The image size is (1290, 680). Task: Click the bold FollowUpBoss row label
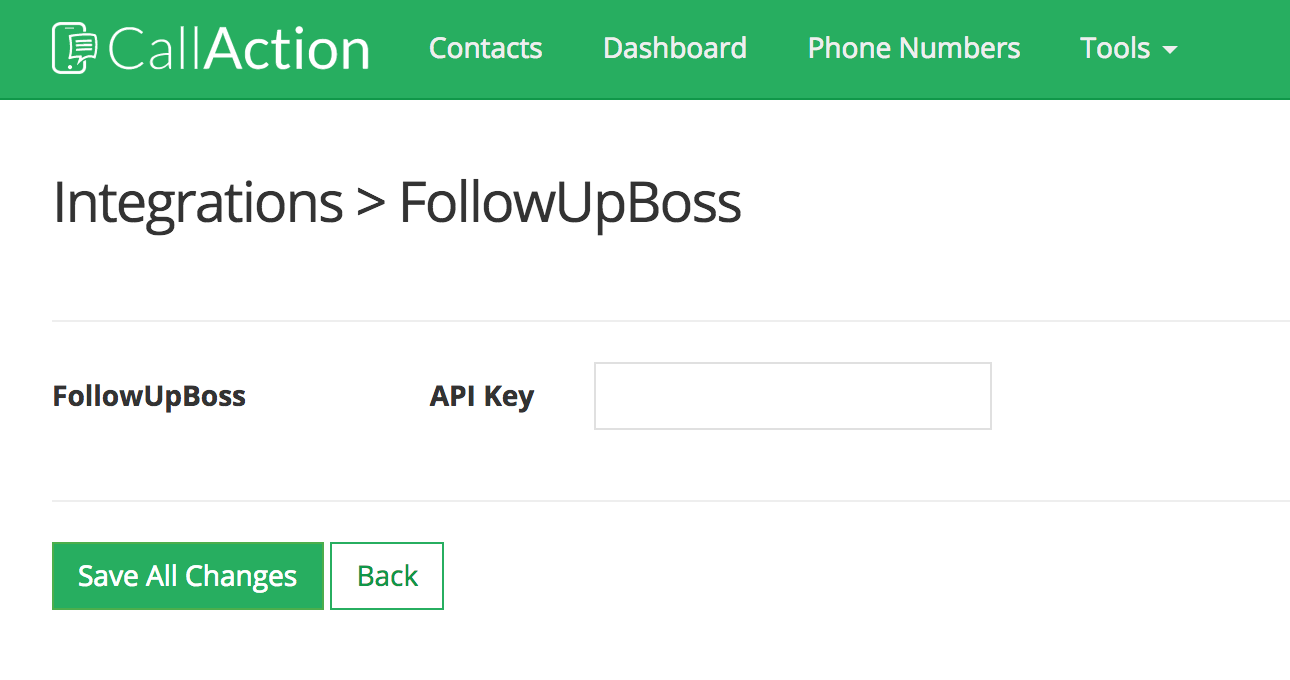(x=149, y=396)
